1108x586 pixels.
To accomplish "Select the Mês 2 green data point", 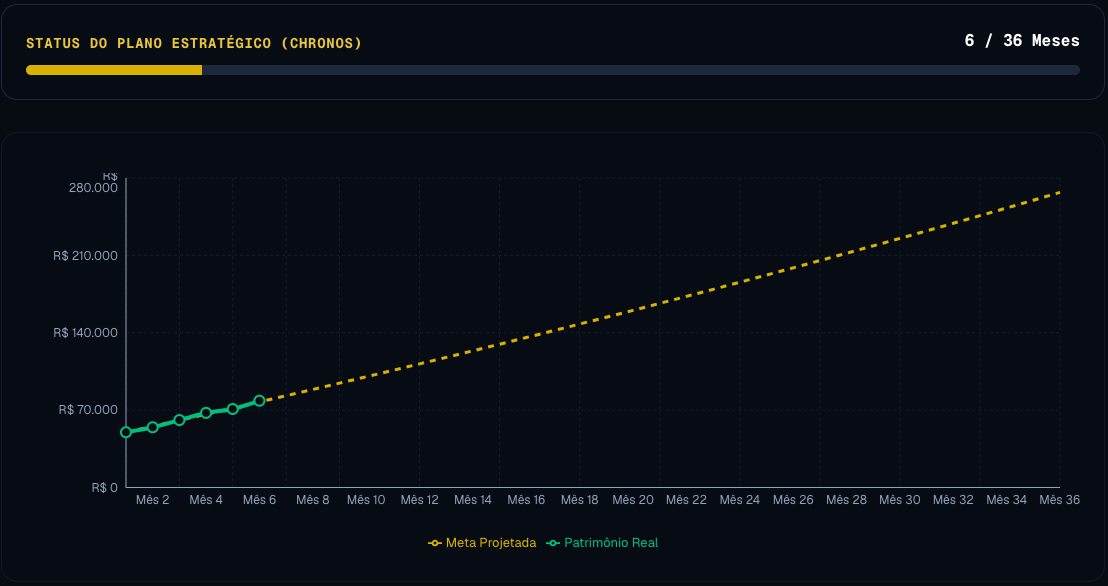I will [x=153, y=427].
